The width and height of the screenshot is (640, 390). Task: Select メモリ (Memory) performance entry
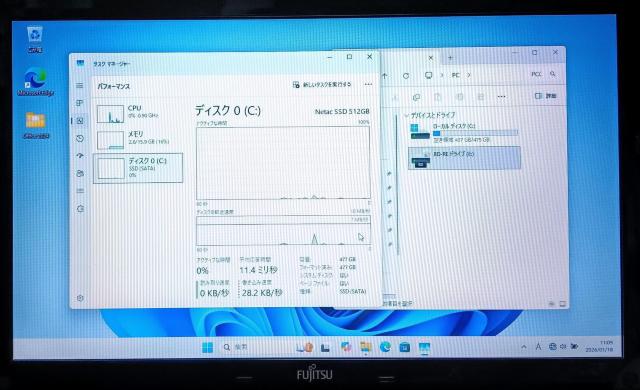(138, 139)
